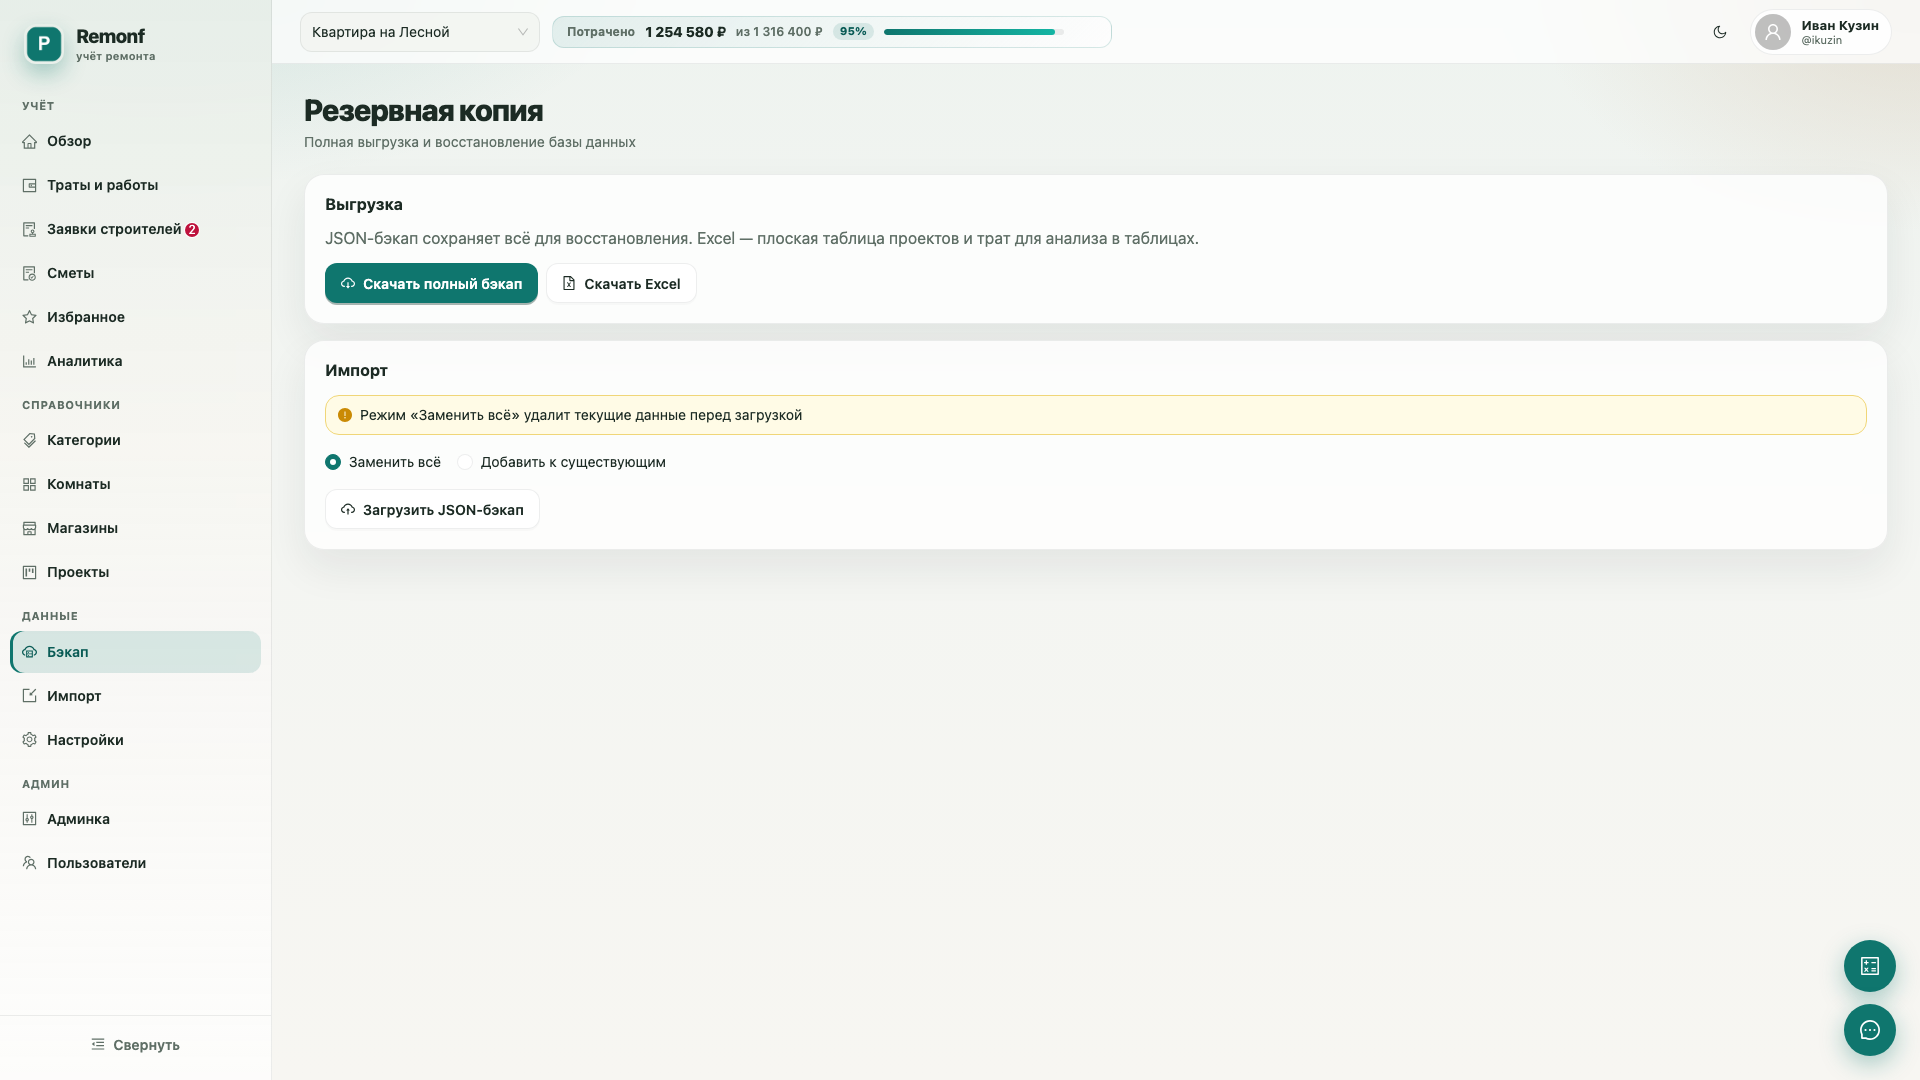Click the Траты и работы icon
This screenshot has width=1920, height=1080.
(x=30, y=185)
